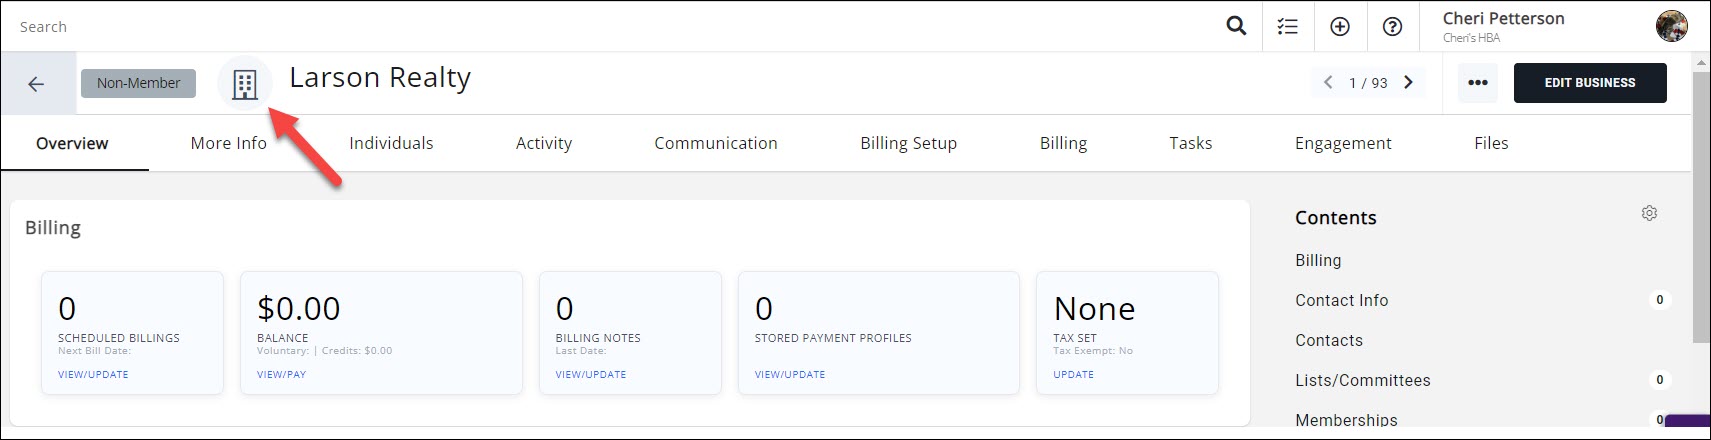
Task: Go to the previous business record
Action: [x=1328, y=83]
